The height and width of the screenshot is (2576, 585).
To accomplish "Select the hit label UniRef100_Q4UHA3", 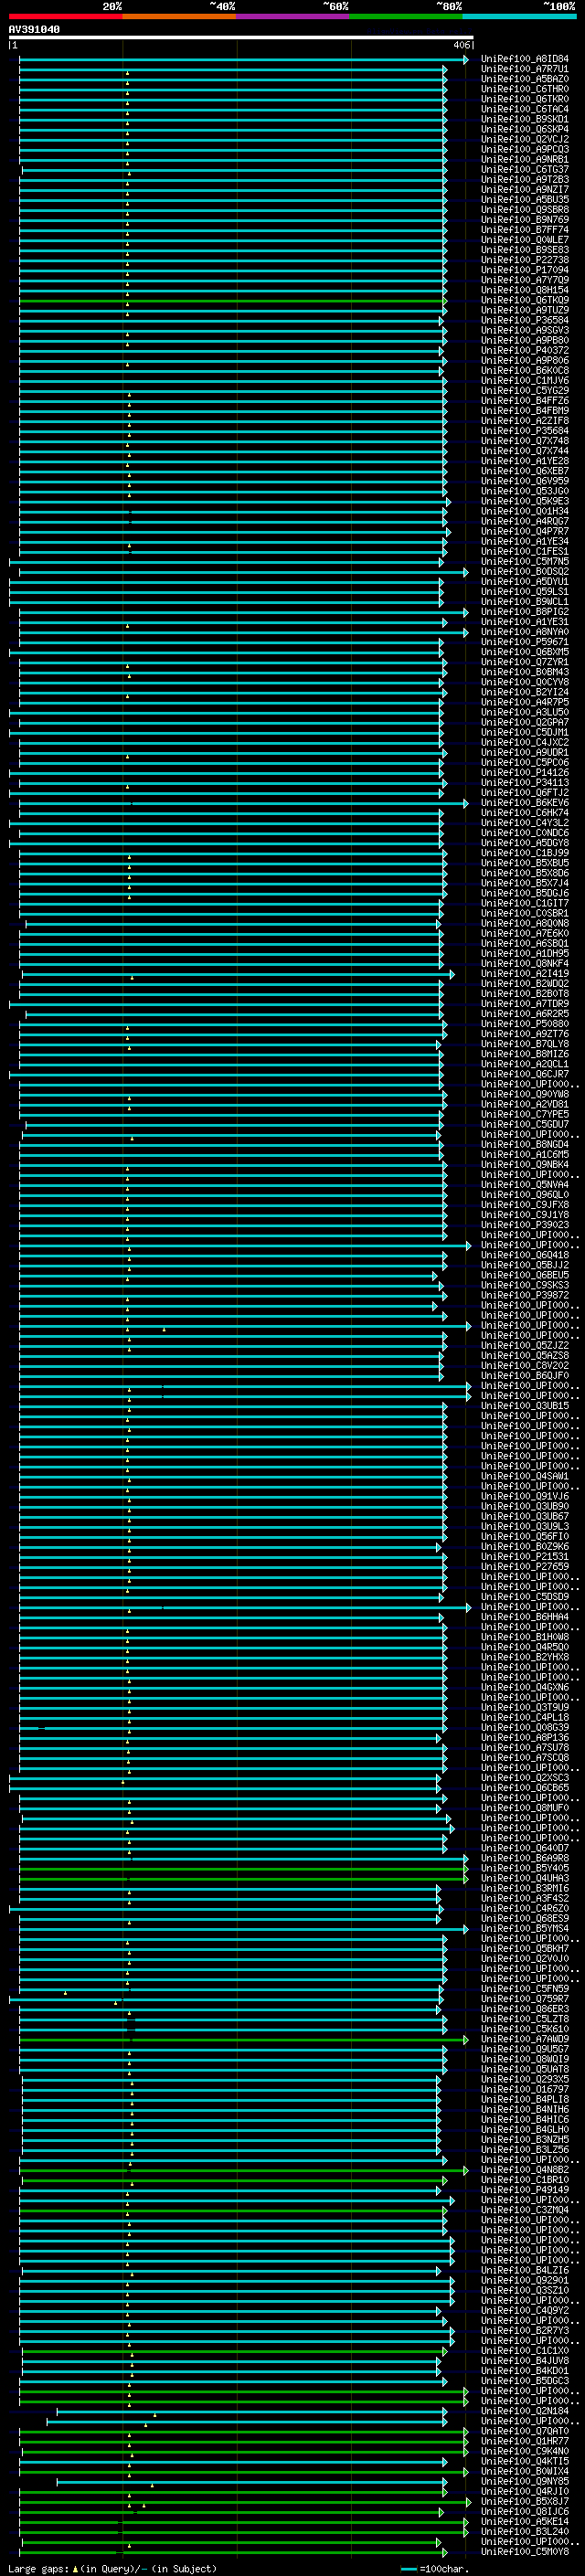I will pos(525,1878).
